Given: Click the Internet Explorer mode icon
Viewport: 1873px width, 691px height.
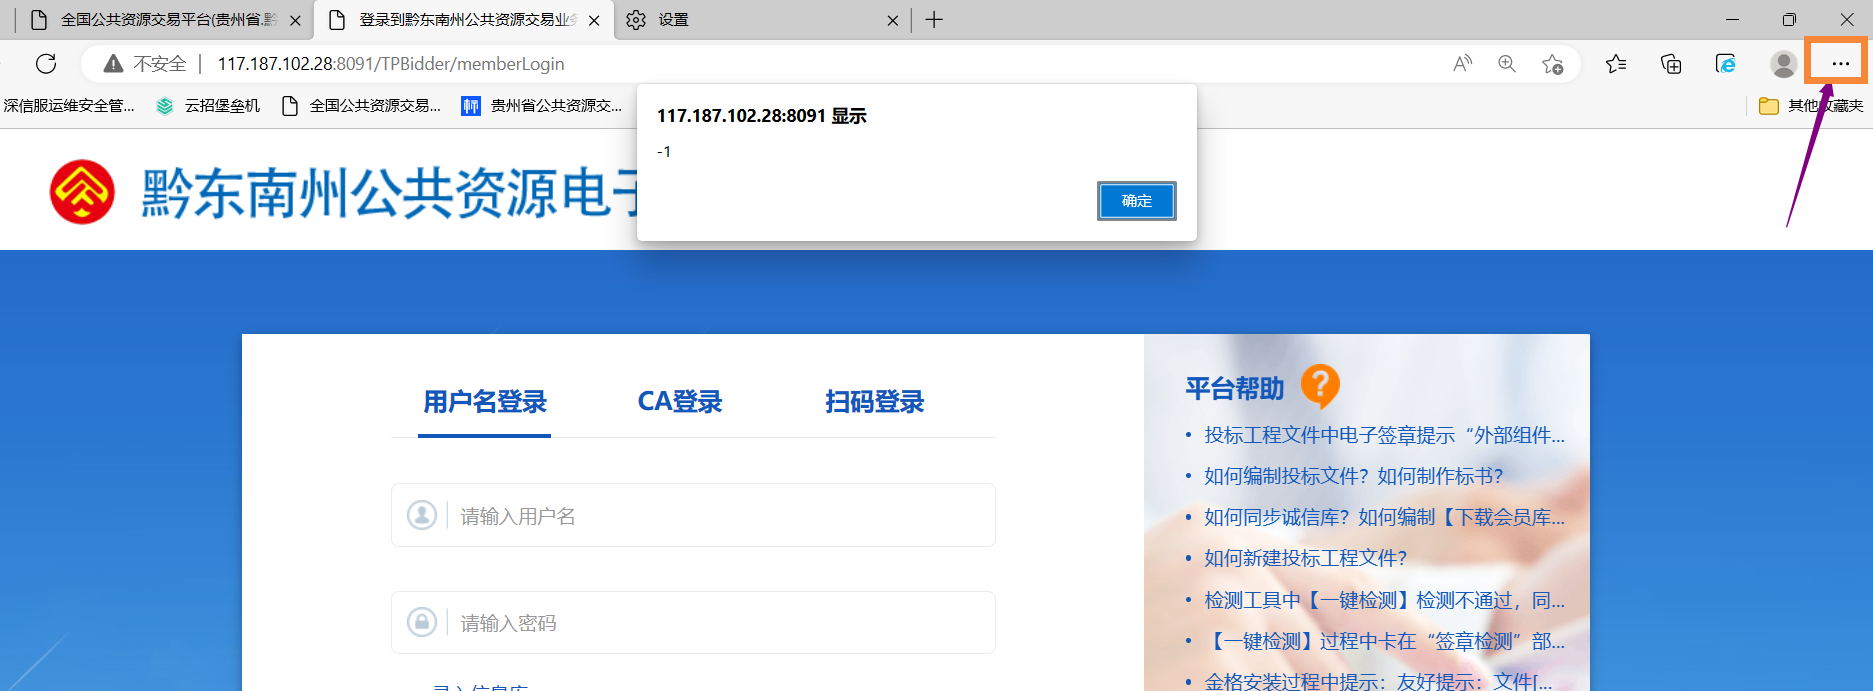Looking at the screenshot, I should tap(1726, 64).
